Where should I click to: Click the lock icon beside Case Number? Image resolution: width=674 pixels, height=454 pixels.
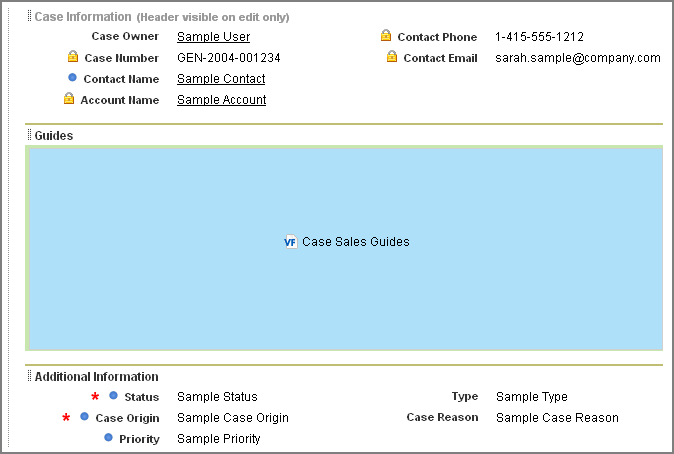tap(73, 56)
